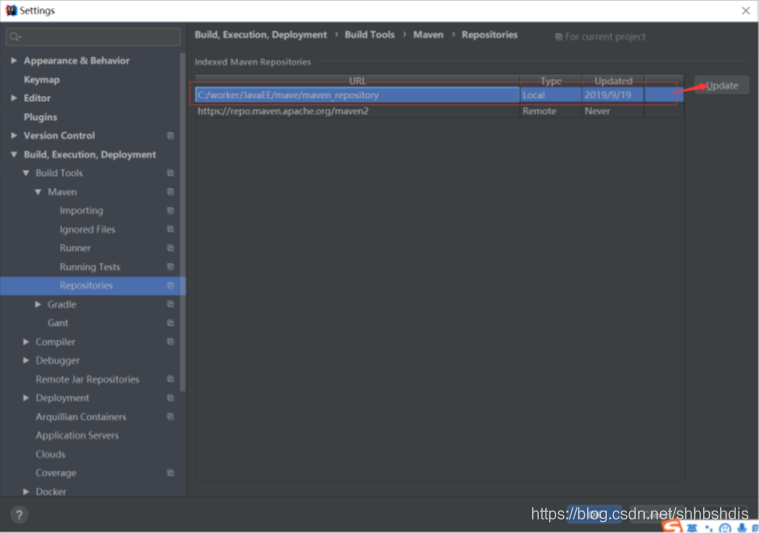Close the Settings dialog
The image size is (759, 533).
click(x=745, y=11)
